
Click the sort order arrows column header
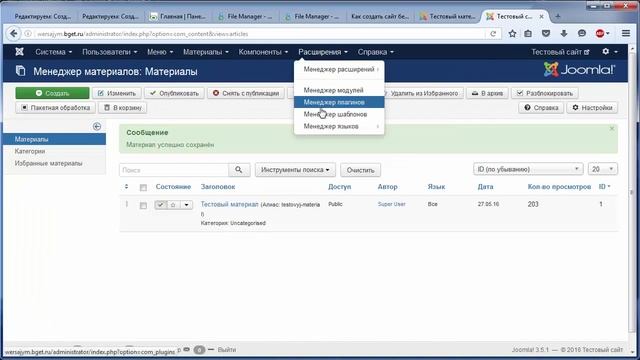click(x=126, y=187)
